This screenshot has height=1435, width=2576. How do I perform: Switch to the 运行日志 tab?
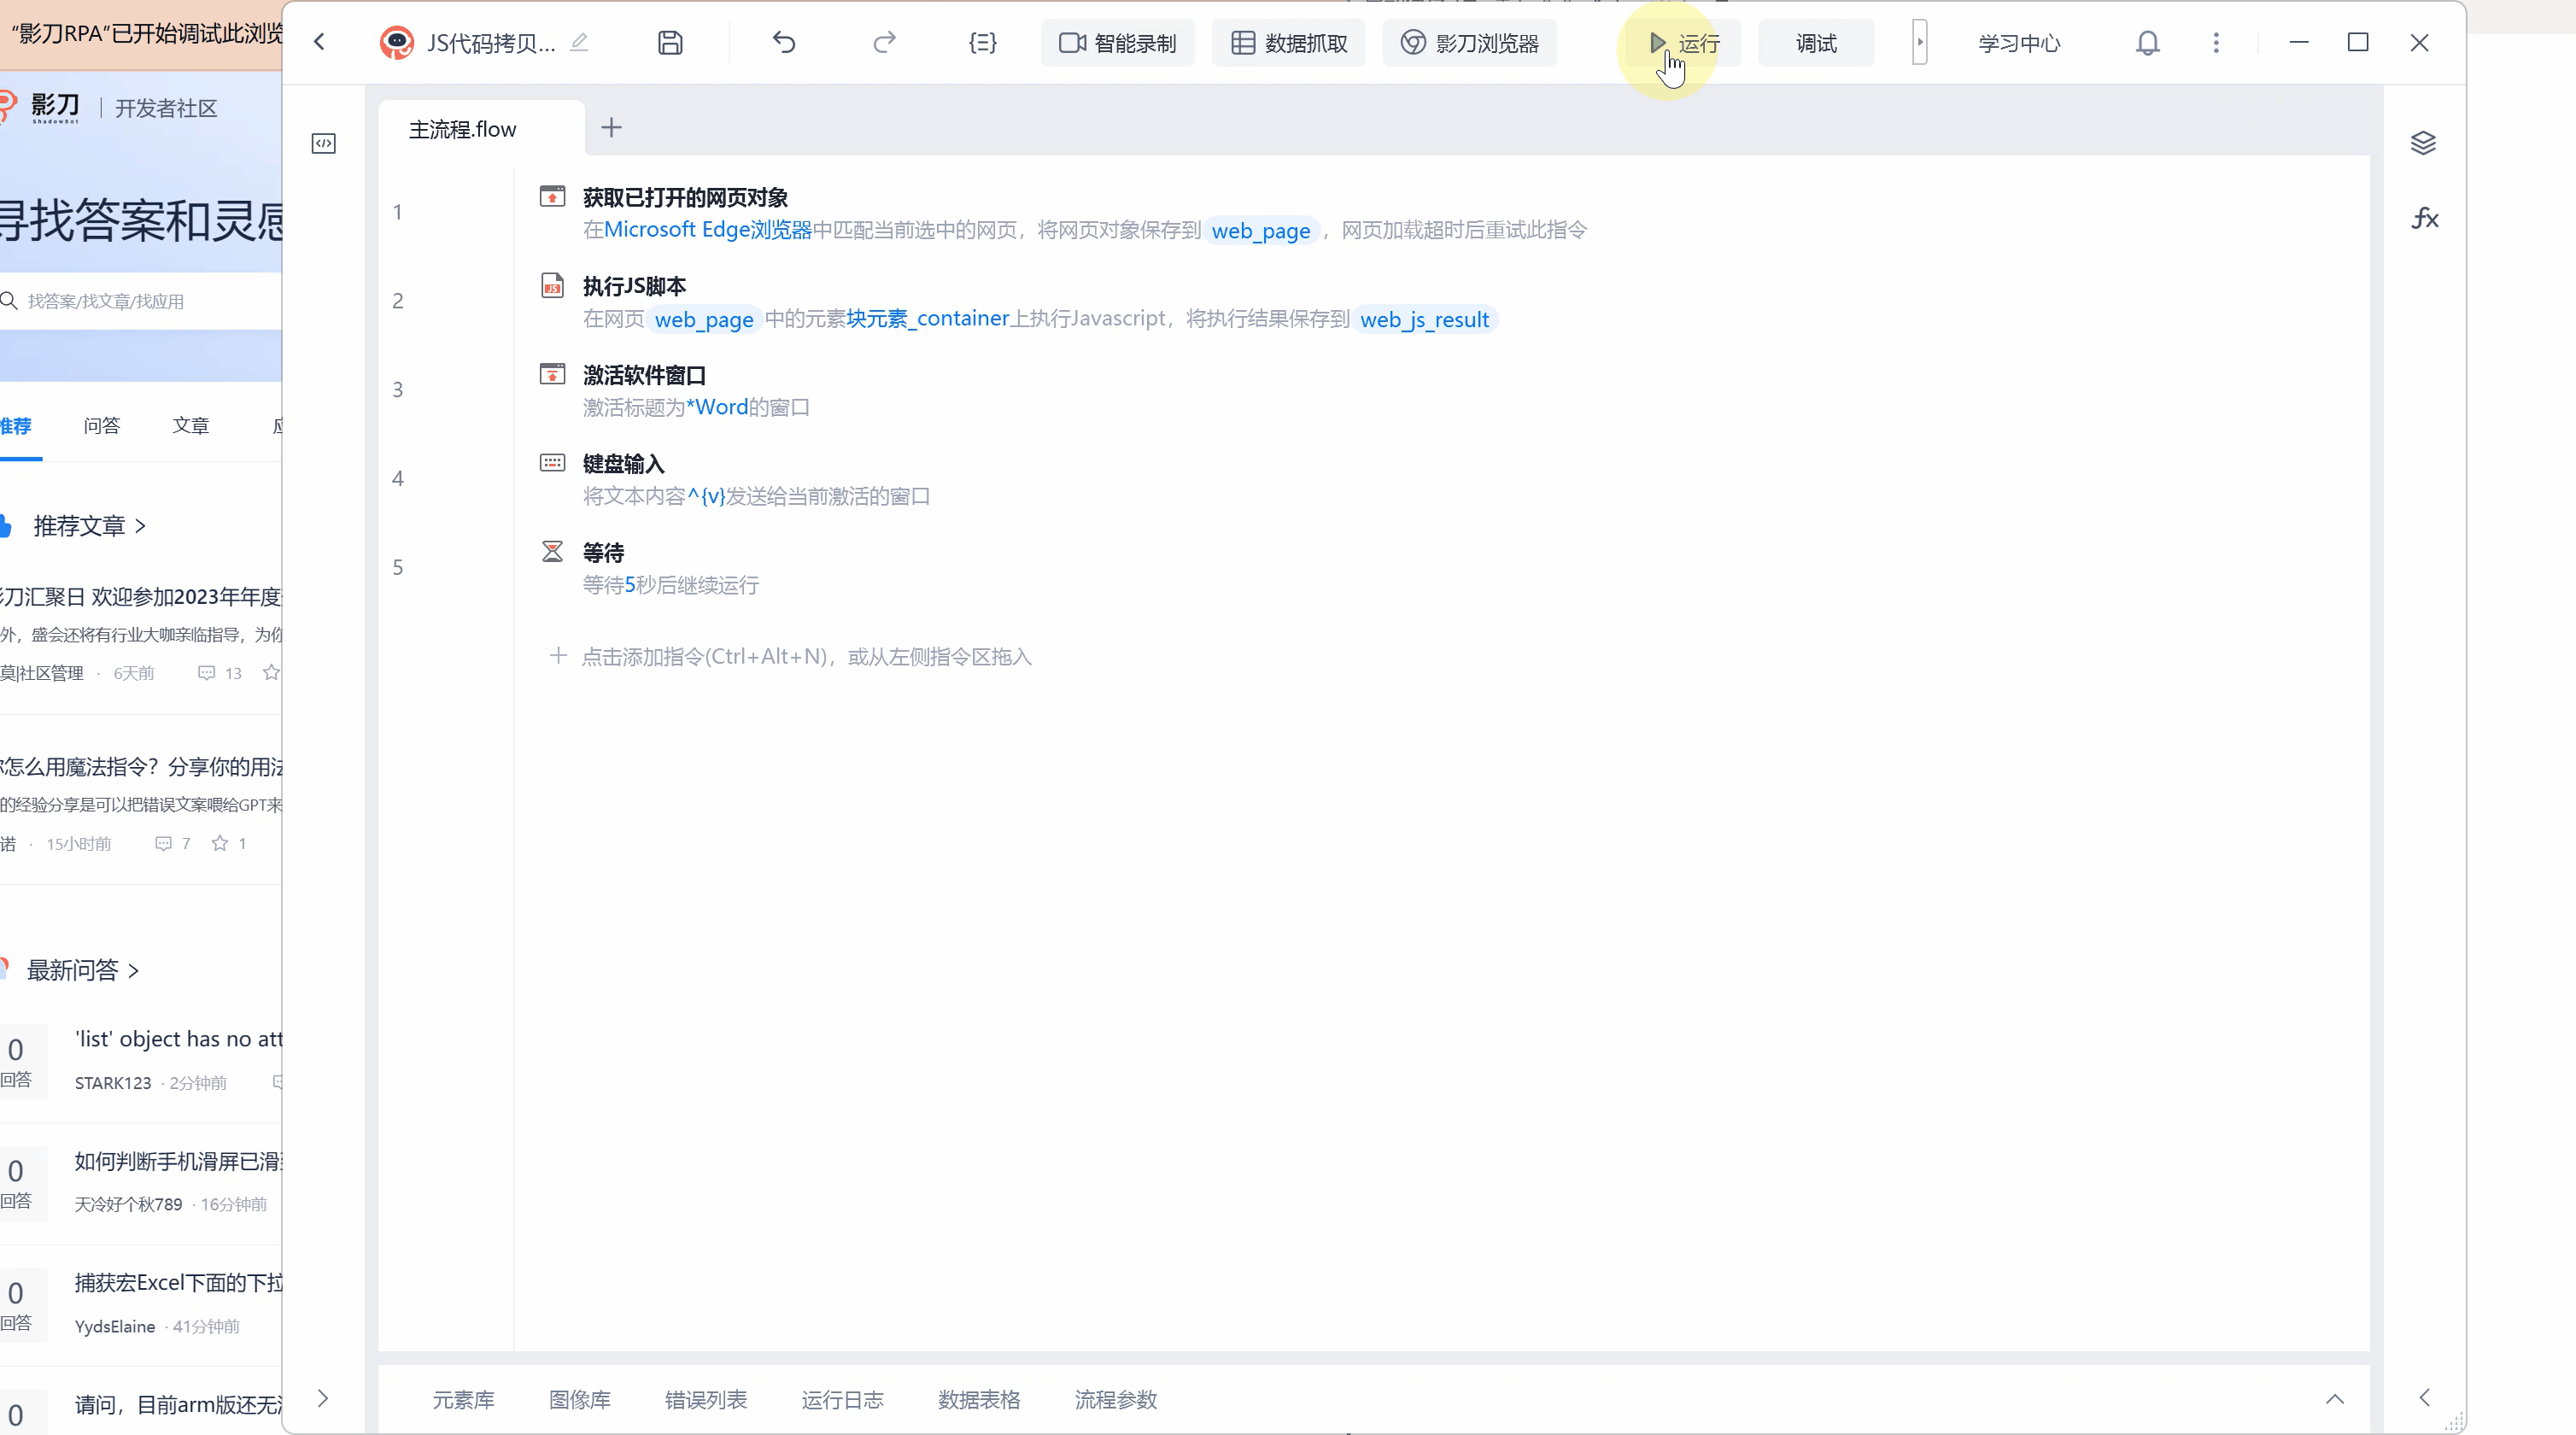tap(842, 1400)
